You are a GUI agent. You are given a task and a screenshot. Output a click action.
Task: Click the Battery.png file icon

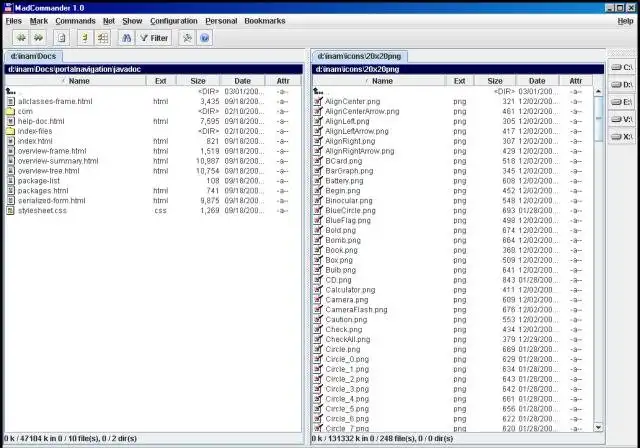pos(318,181)
